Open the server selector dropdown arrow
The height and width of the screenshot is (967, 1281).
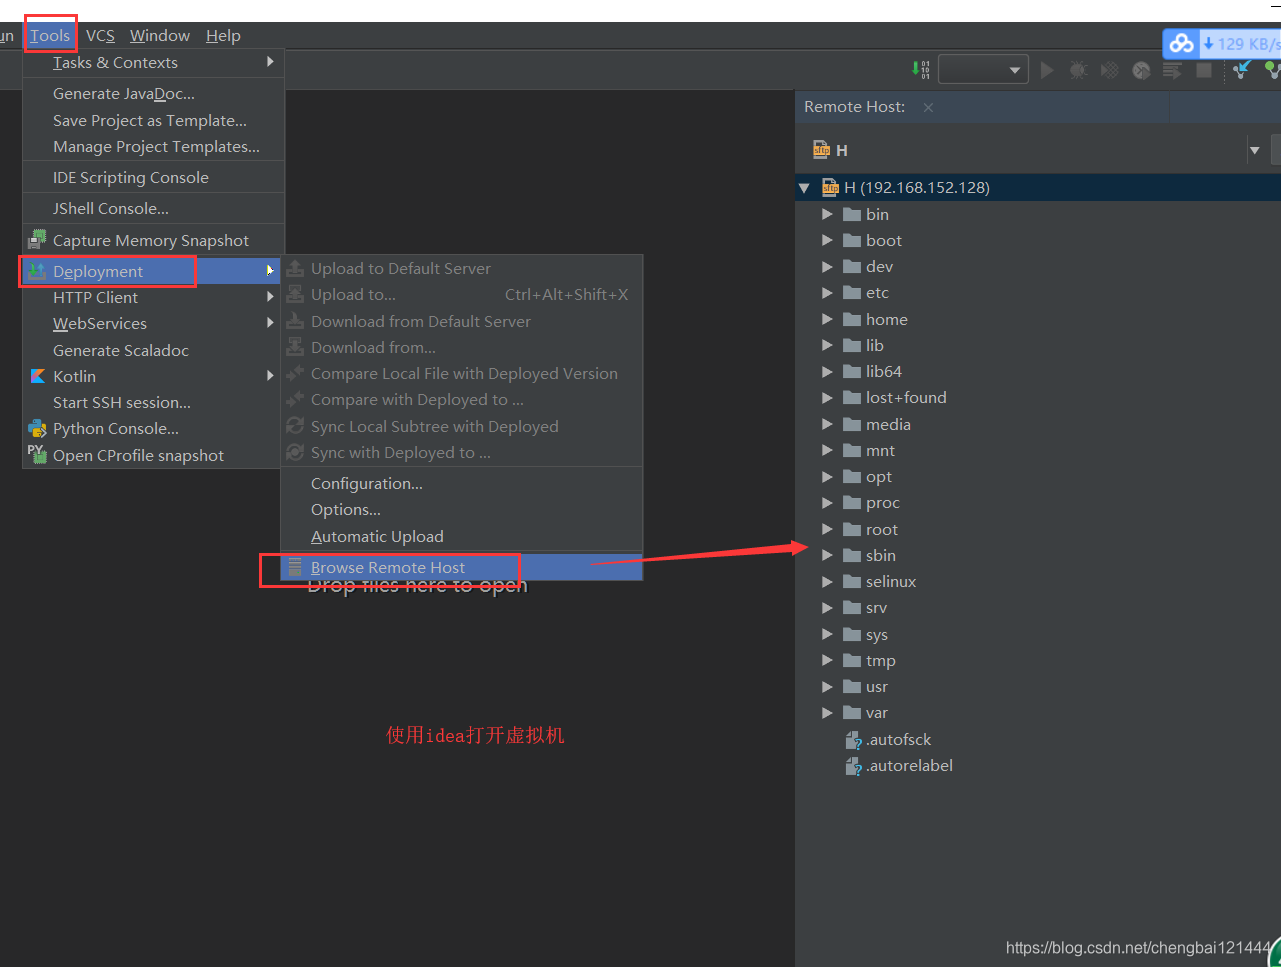click(x=1254, y=151)
